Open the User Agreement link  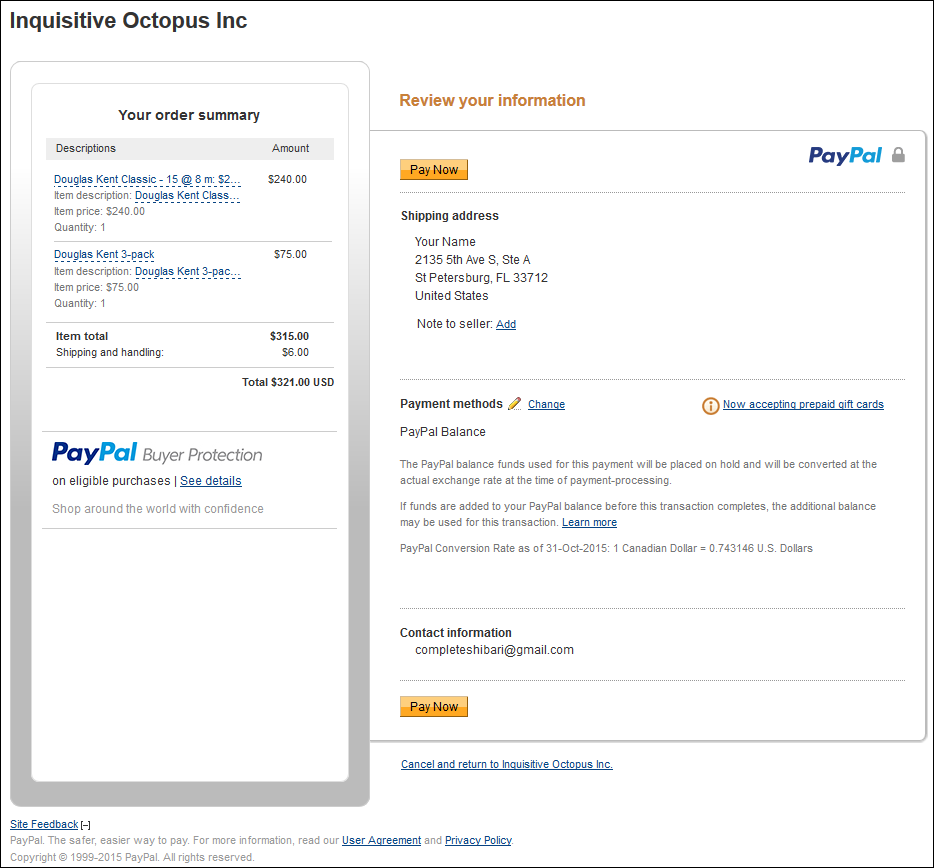click(x=381, y=841)
